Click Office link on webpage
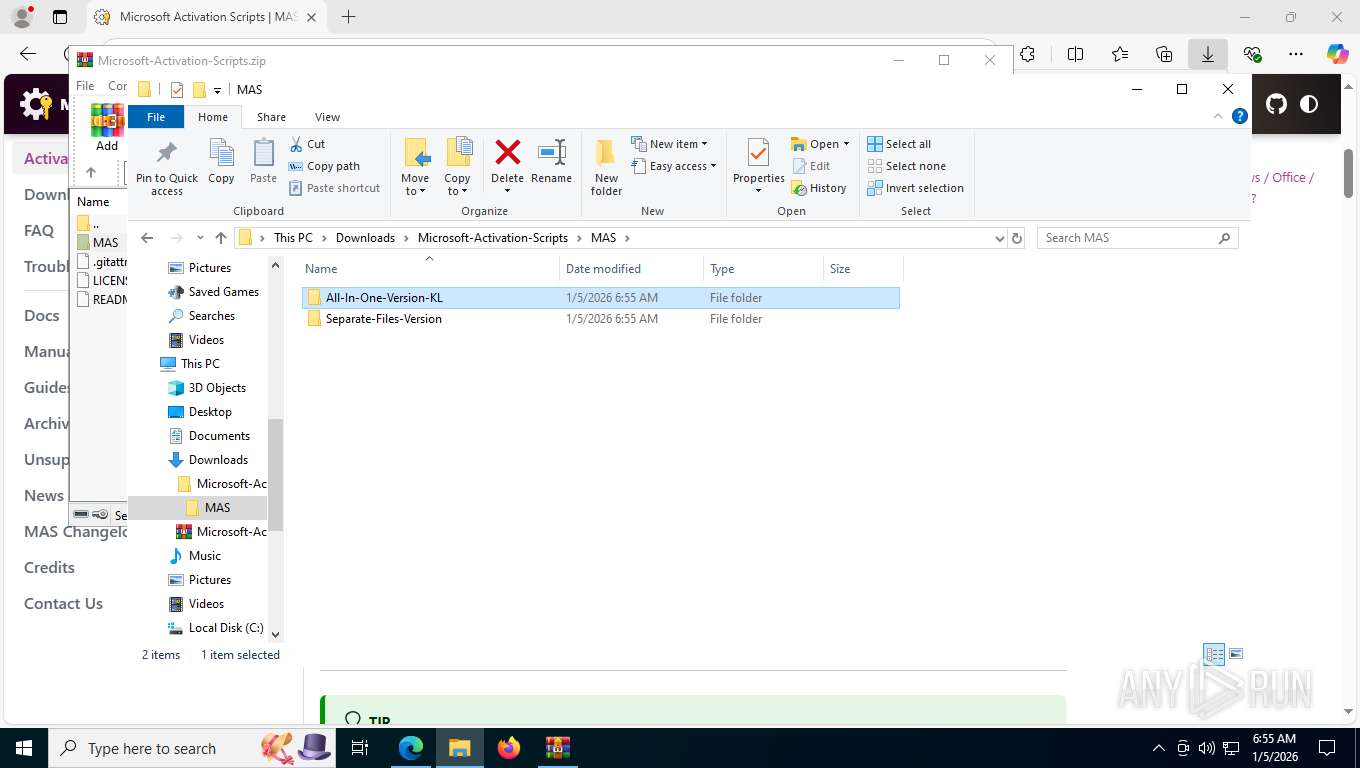The image size is (1360, 768). coord(1289,177)
